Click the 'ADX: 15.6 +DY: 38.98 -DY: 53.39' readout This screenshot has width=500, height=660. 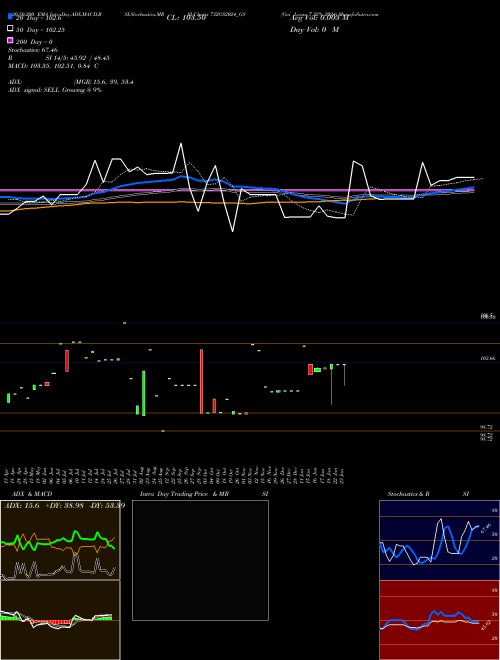point(64,505)
